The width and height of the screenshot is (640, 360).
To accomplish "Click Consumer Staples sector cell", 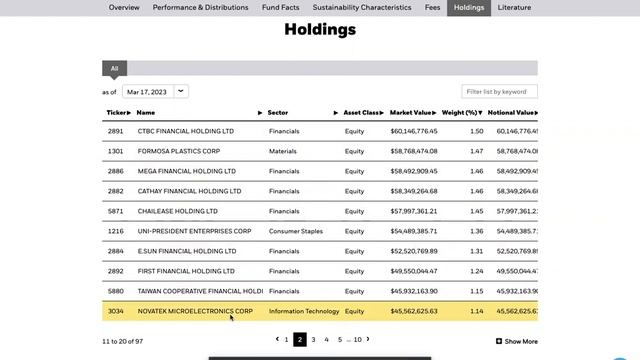I will (296, 231).
